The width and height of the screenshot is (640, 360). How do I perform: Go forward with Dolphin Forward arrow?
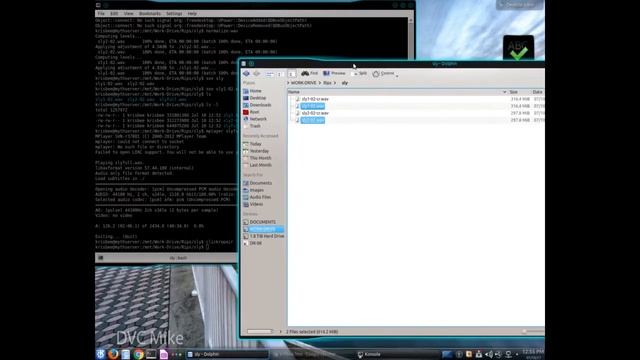(x=256, y=73)
